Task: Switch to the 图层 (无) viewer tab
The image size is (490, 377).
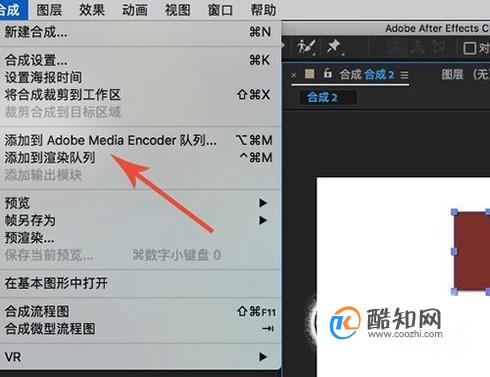Action: pyautogui.click(x=465, y=74)
